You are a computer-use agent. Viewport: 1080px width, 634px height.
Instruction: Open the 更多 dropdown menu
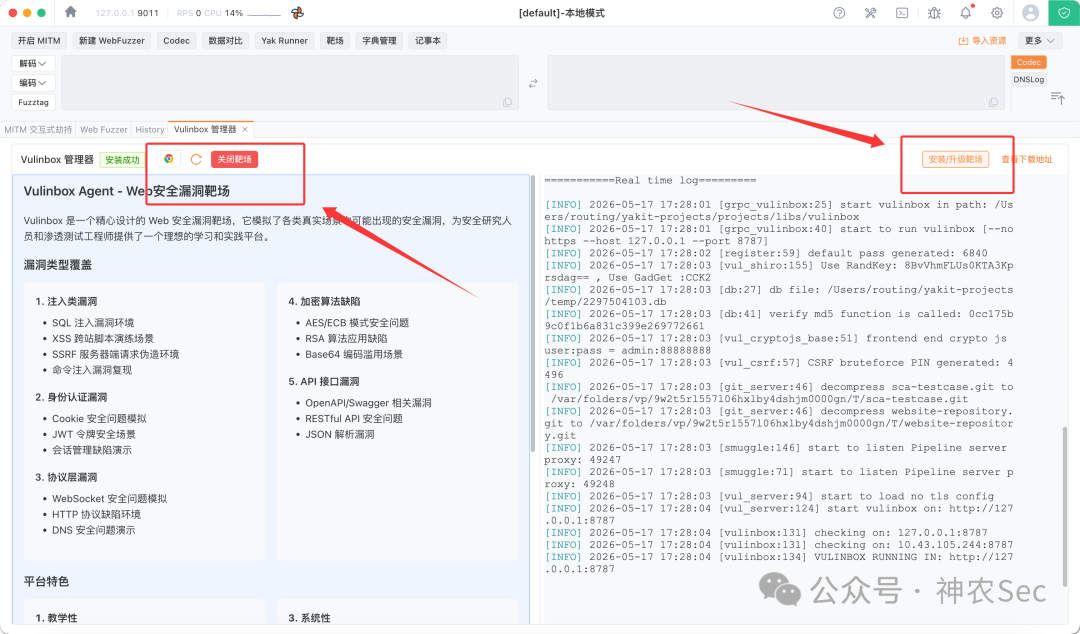pyautogui.click(x=1040, y=41)
